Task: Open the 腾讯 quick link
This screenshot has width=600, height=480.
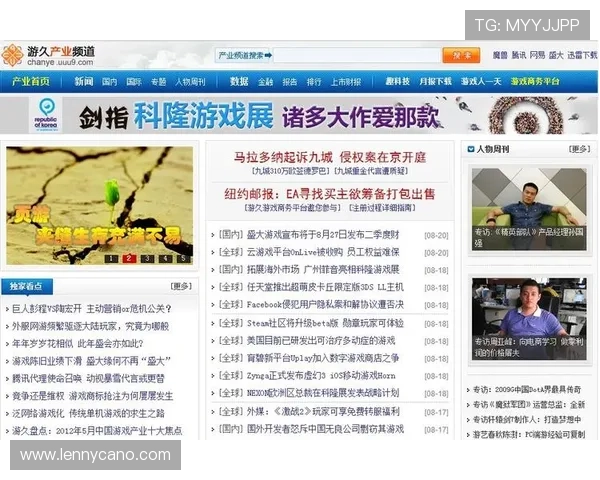Action: [518, 56]
